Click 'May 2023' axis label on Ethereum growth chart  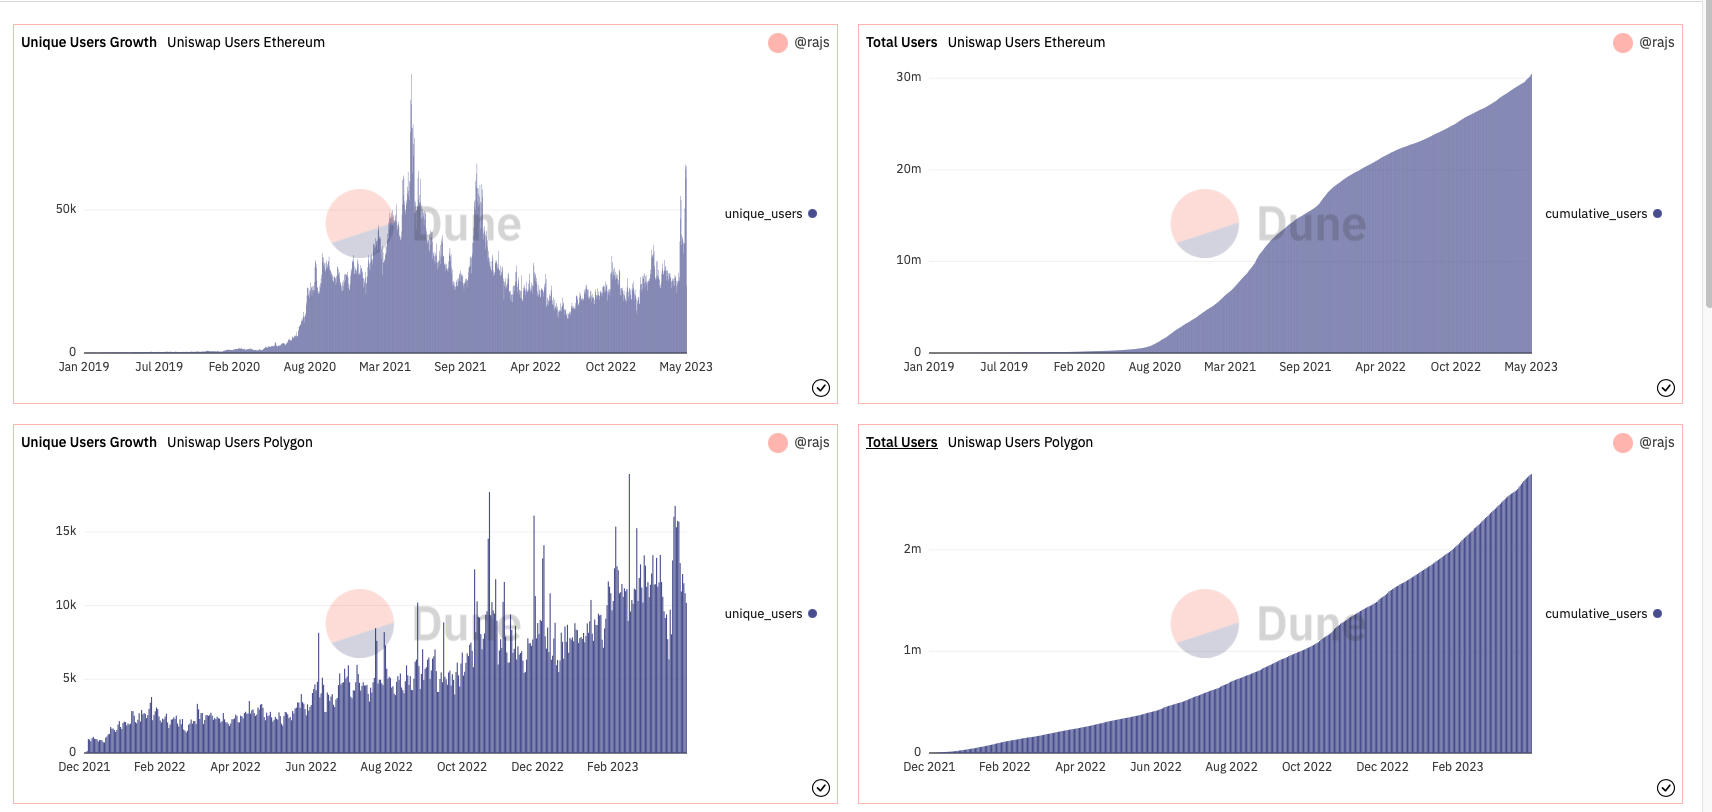point(686,367)
